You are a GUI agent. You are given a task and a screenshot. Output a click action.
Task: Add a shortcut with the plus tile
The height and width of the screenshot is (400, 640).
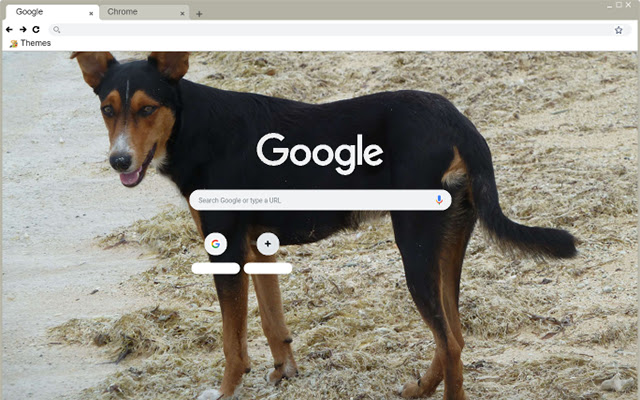[x=268, y=244]
